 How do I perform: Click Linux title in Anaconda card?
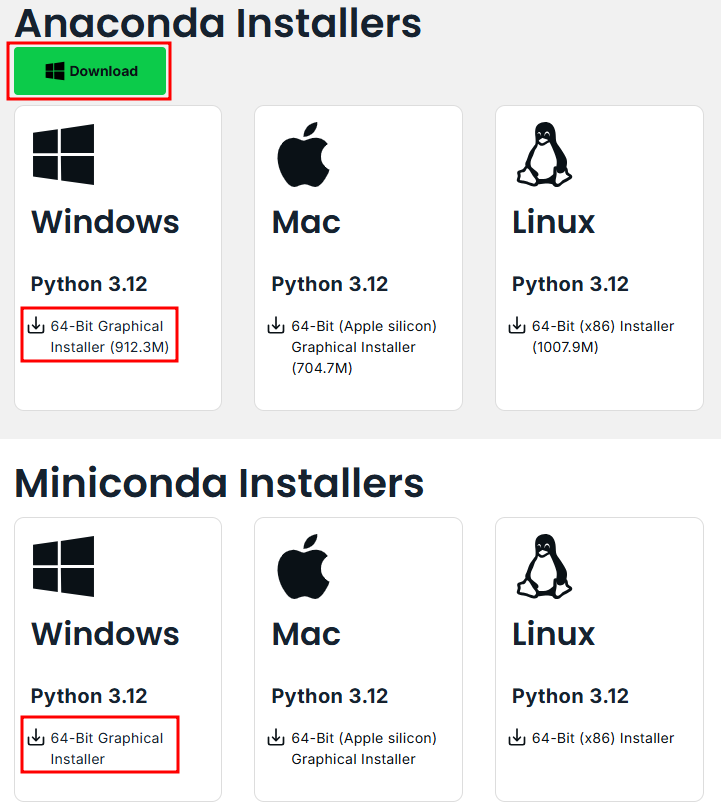click(x=553, y=222)
